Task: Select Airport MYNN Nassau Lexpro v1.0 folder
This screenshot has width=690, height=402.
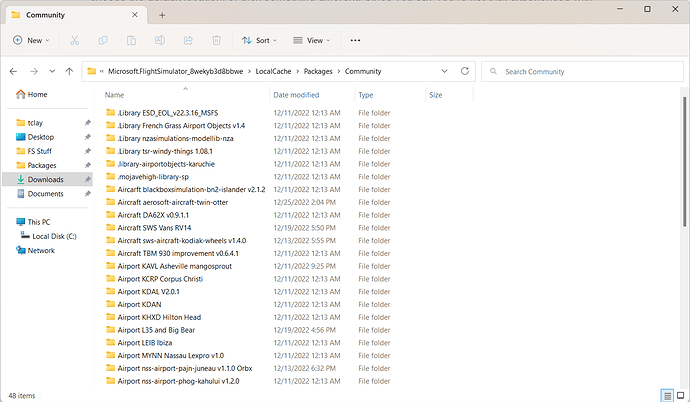Action: coord(171,355)
